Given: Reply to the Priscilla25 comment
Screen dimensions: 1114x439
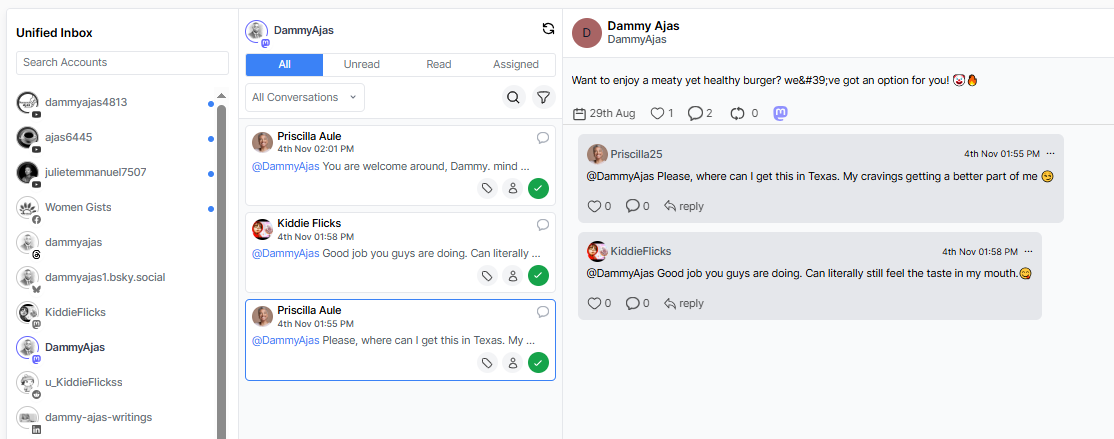Looking at the screenshot, I should (x=684, y=206).
